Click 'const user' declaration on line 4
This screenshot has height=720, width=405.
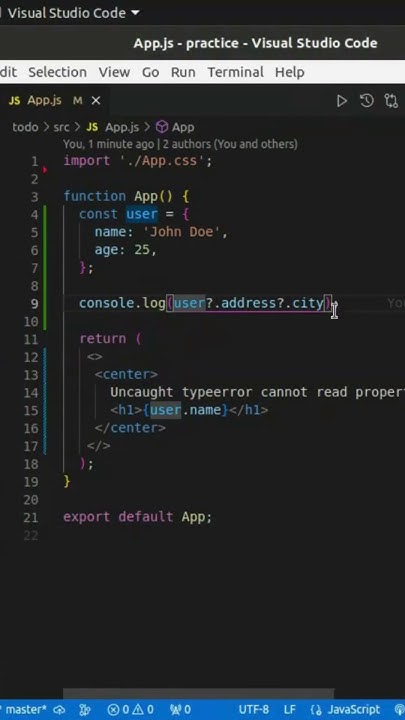(x=118, y=214)
